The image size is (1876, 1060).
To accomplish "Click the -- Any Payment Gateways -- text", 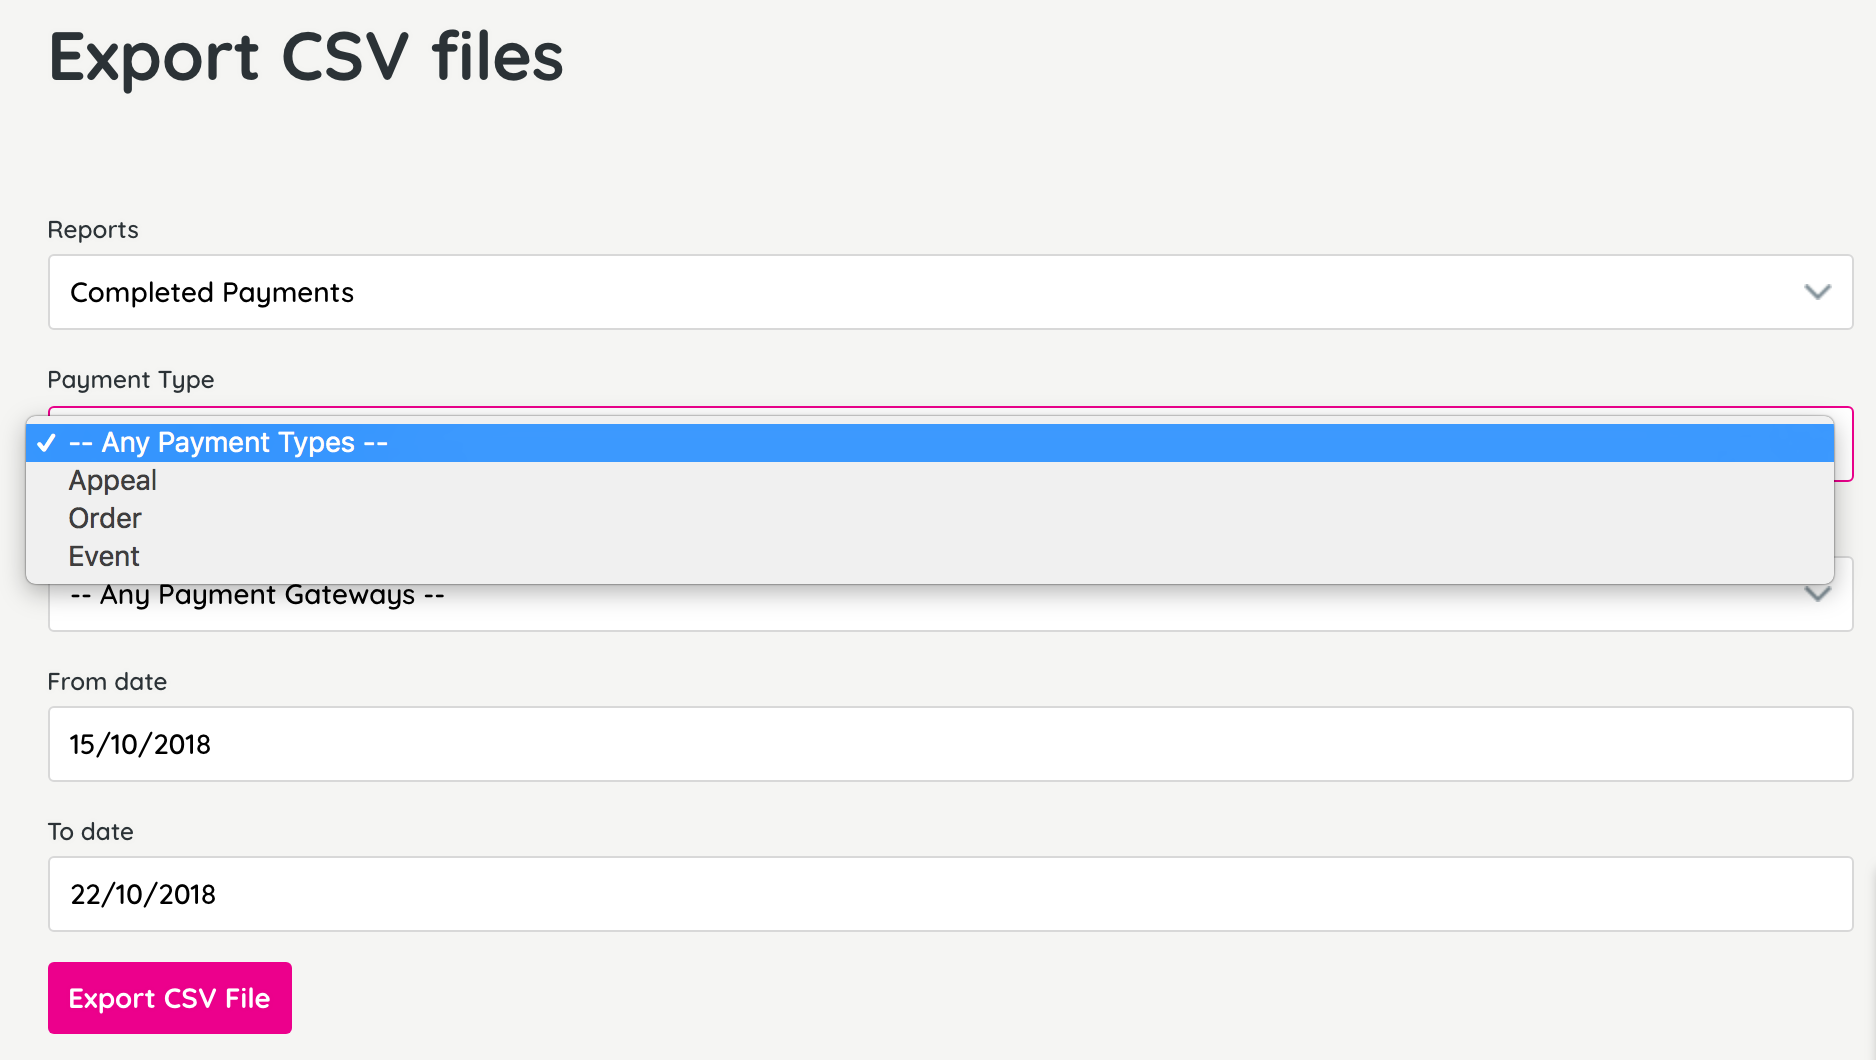I will coord(256,594).
